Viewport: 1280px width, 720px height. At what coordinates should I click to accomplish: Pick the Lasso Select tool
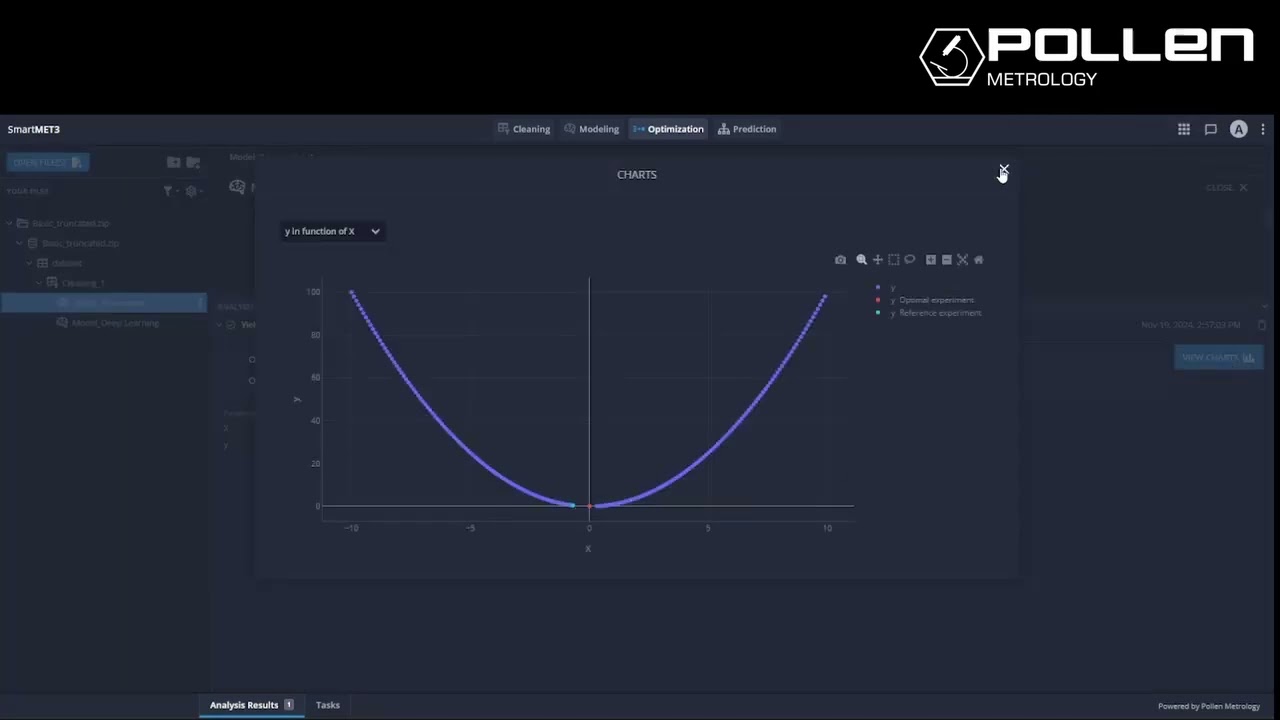(x=910, y=260)
